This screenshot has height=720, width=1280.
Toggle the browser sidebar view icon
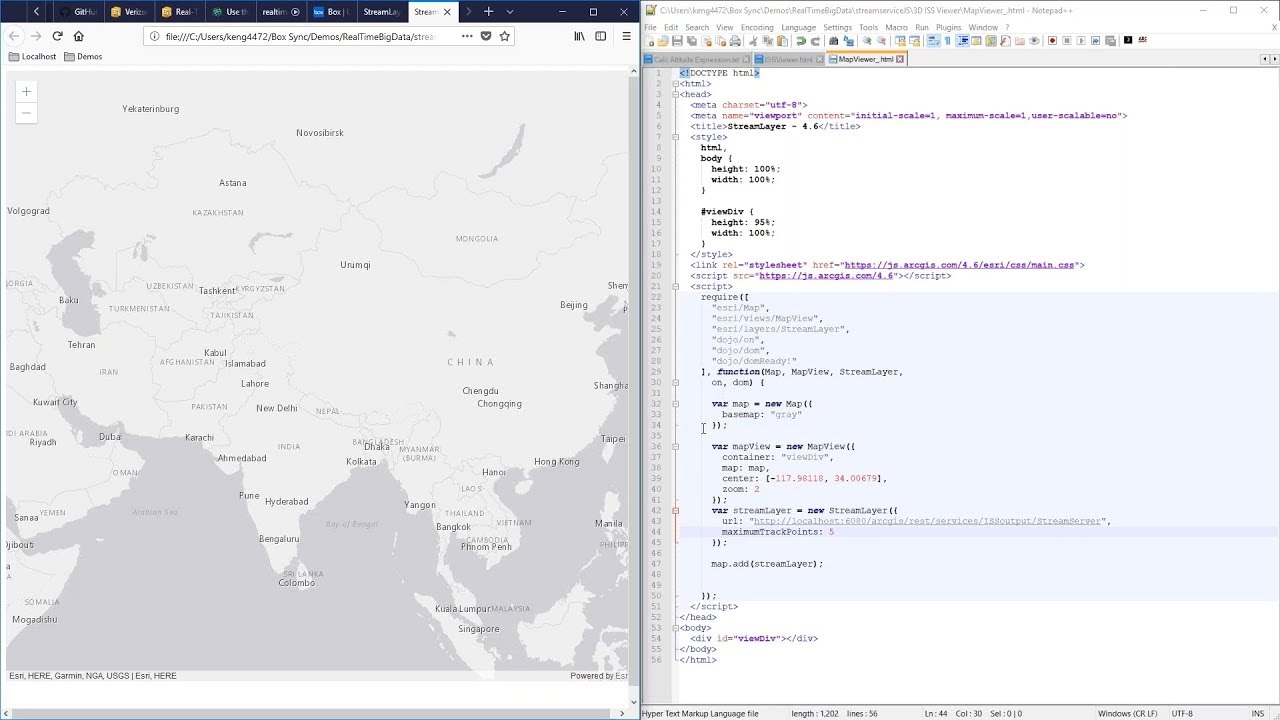[x=601, y=36]
